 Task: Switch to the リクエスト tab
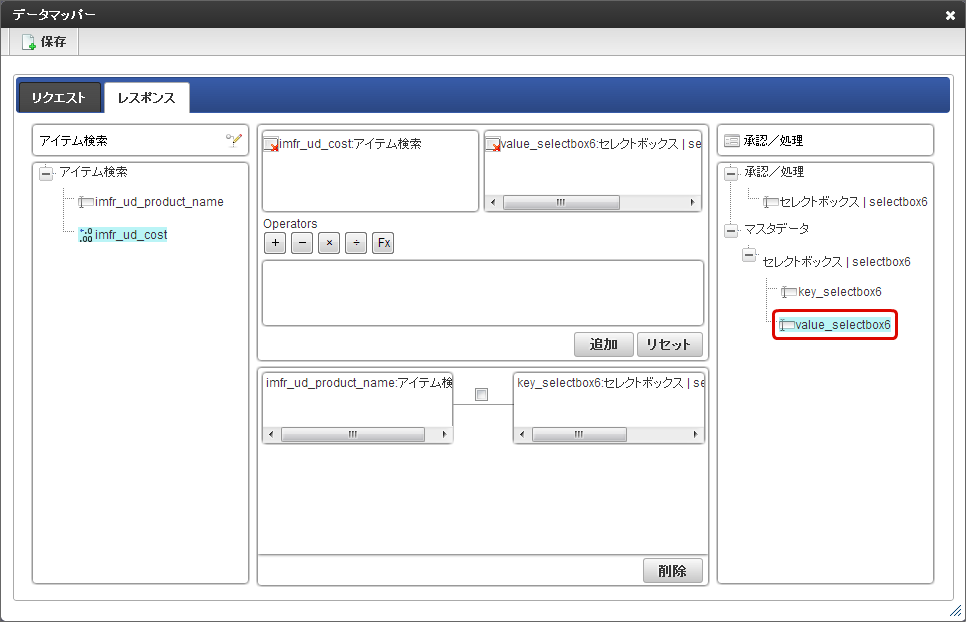[x=59, y=97]
